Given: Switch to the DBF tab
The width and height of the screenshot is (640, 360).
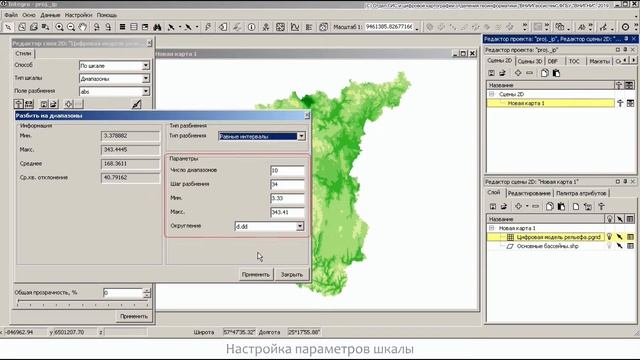Looking at the screenshot, I should tap(553, 61).
